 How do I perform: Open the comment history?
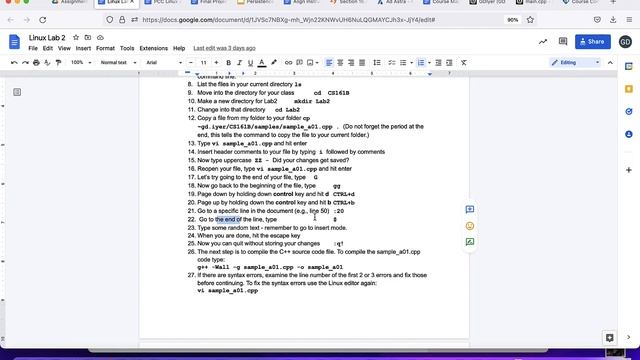coord(563,42)
